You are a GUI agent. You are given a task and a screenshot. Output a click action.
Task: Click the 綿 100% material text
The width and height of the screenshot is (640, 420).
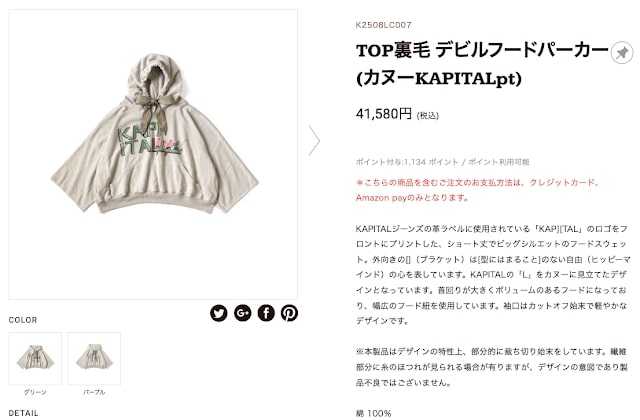tap(373, 413)
